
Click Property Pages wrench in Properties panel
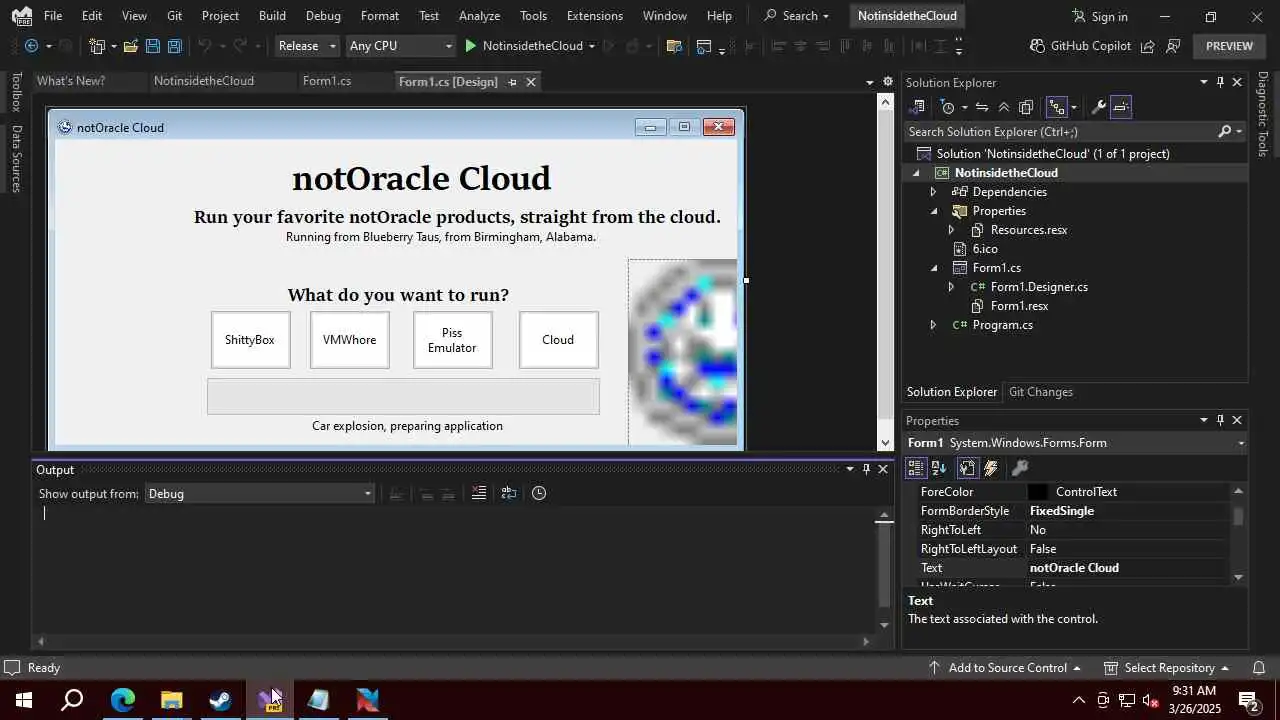1020,468
